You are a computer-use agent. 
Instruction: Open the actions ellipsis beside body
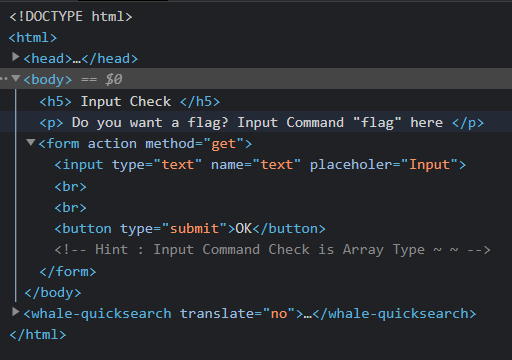pos(4,79)
